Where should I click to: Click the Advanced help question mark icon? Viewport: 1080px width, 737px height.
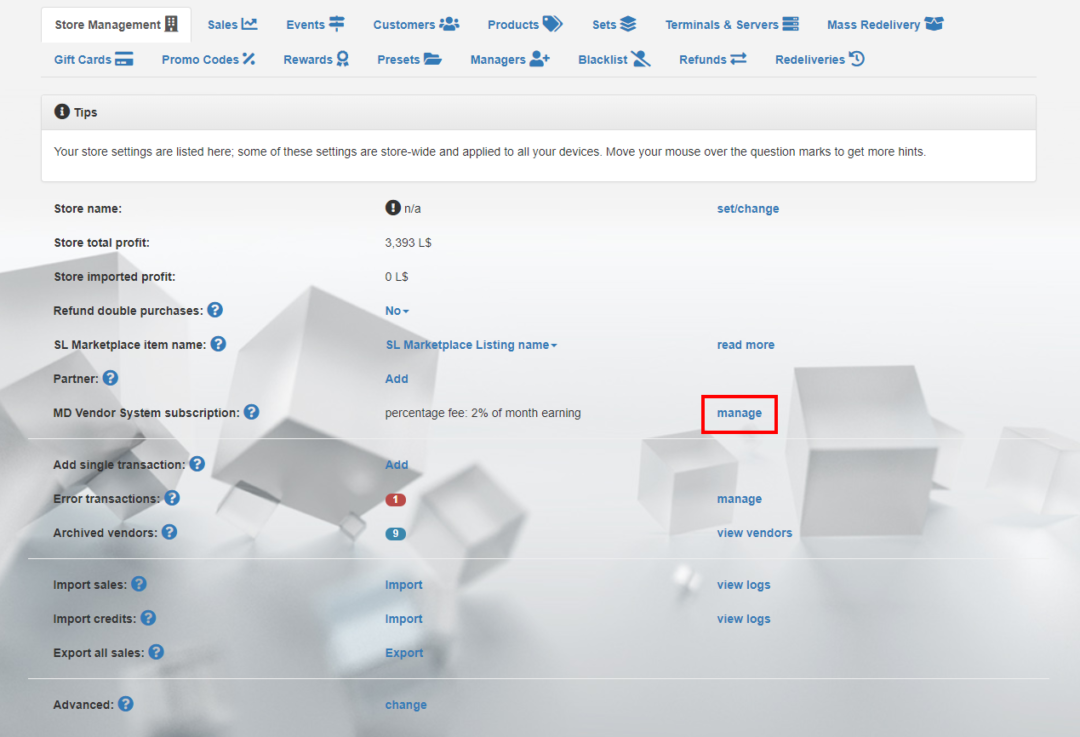126,704
